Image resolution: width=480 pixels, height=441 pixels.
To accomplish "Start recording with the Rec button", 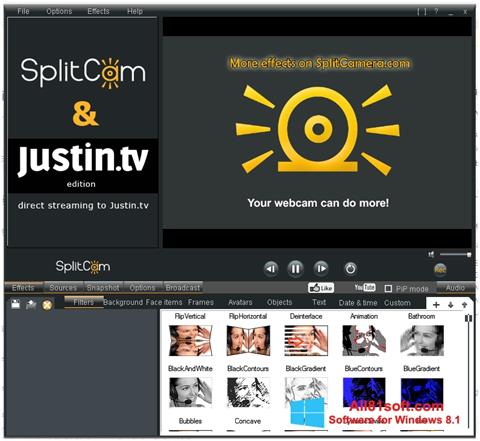I will tap(440, 269).
